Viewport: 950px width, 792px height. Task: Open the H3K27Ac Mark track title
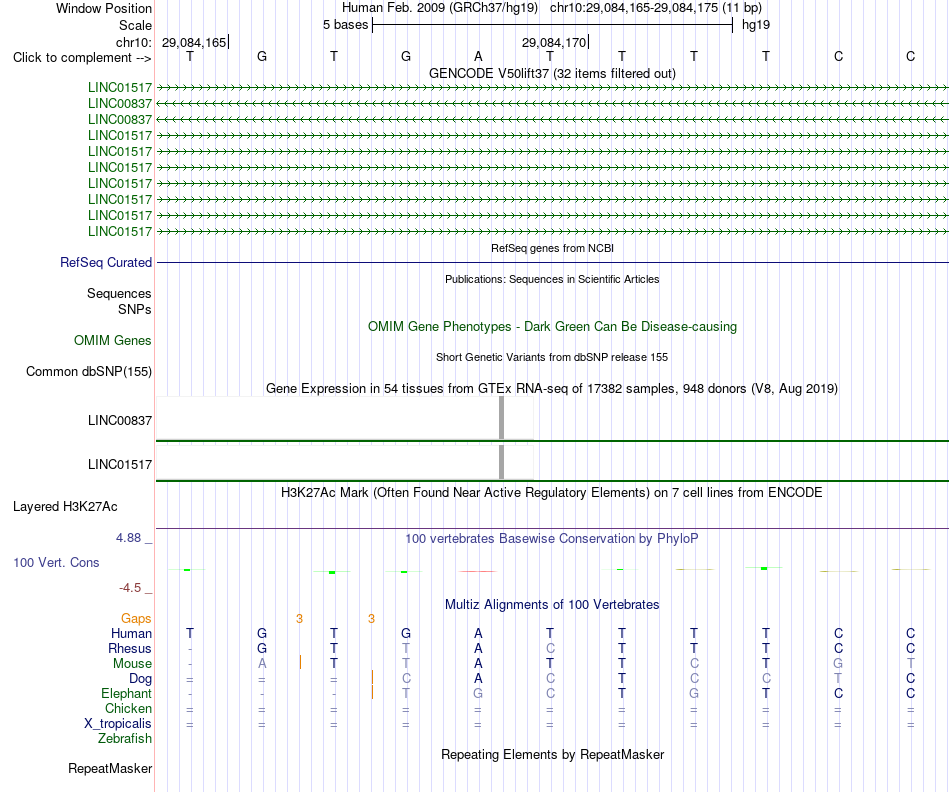pyautogui.click(x=552, y=493)
